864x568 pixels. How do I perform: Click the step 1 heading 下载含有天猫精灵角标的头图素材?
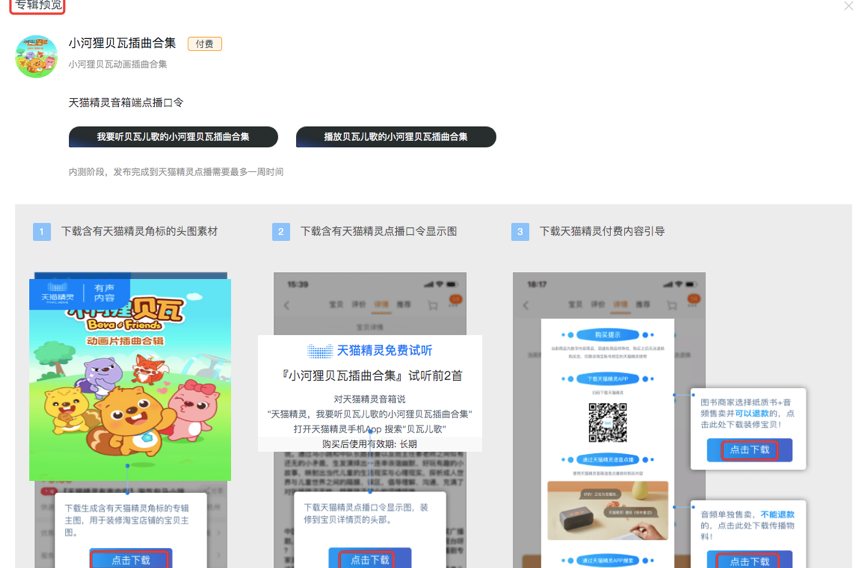139,231
